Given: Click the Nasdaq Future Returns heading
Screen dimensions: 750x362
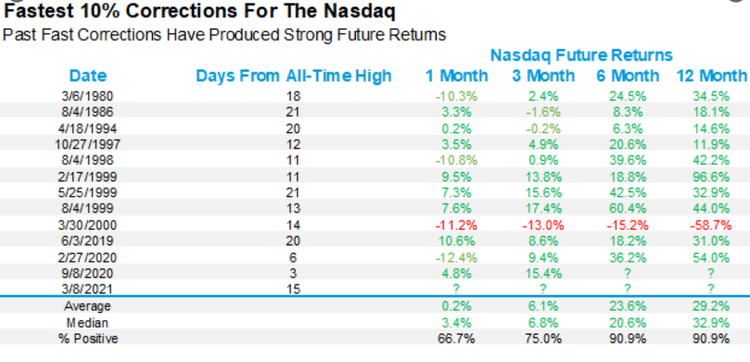Looking at the screenshot, I should 582,55.
